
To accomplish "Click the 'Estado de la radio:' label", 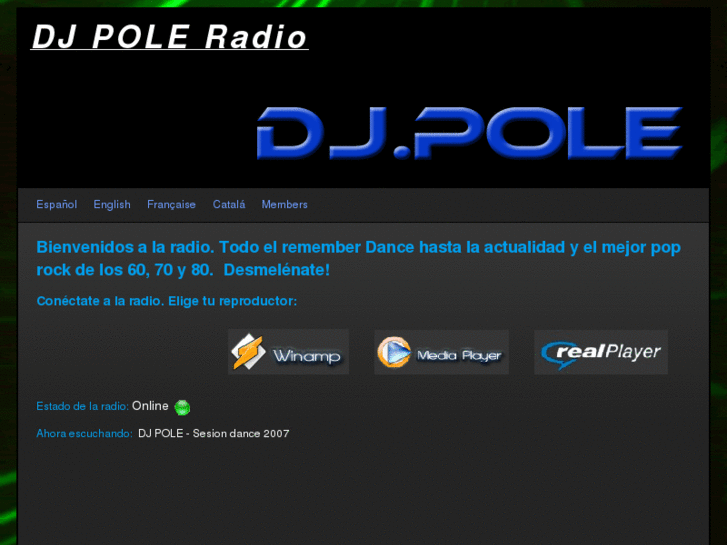I will (83, 406).
